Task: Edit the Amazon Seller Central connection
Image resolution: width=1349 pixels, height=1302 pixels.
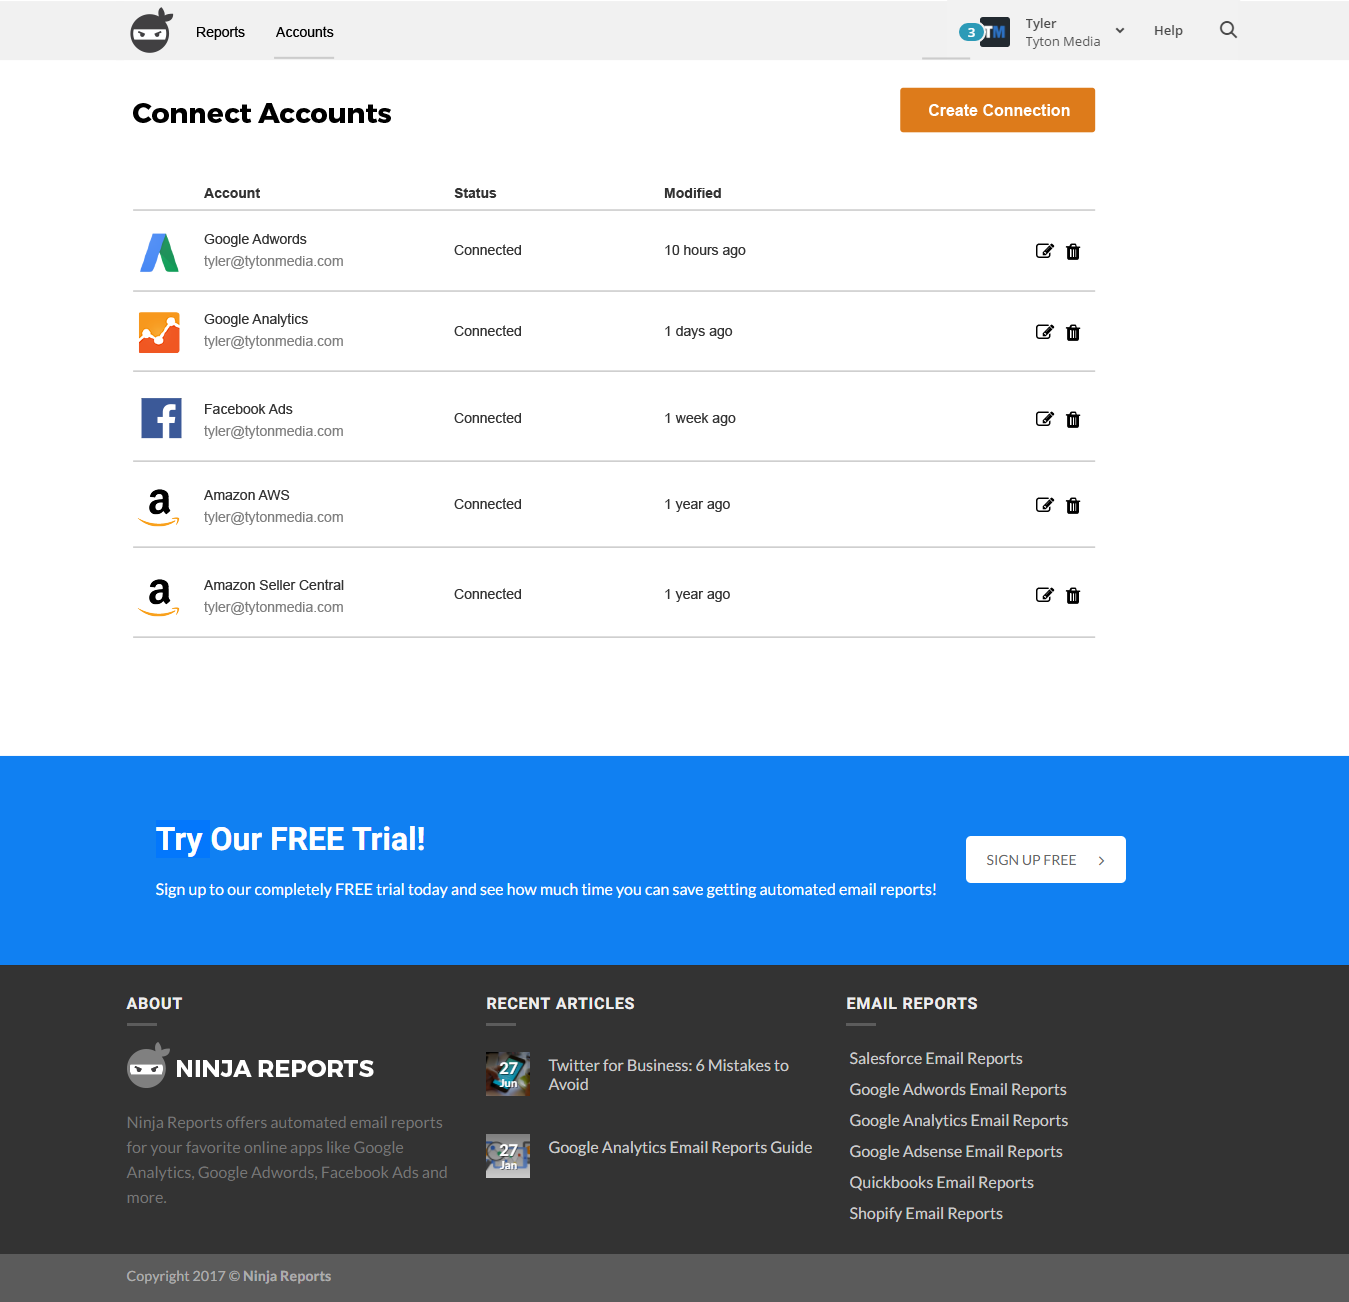Action: (x=1045, y=595)
